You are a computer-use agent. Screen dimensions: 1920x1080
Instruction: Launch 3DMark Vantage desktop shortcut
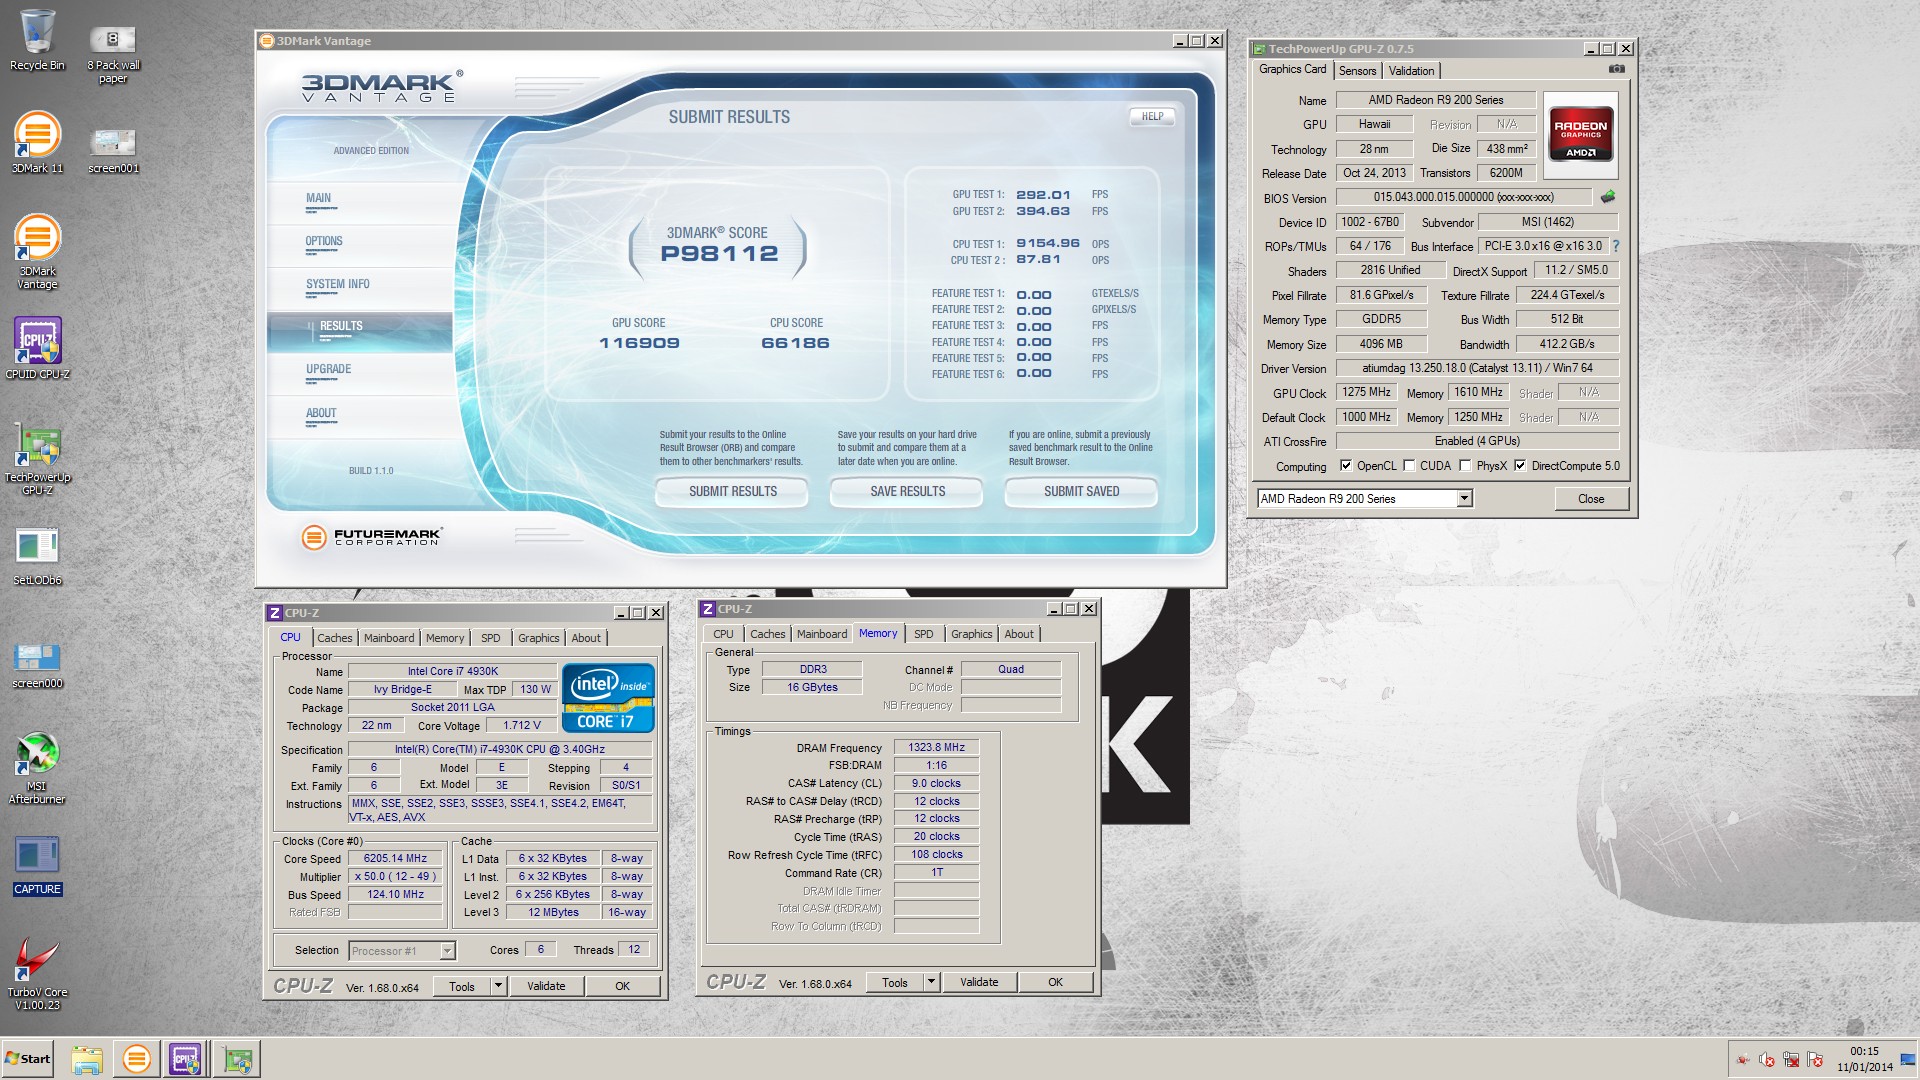tap(37, 252)
